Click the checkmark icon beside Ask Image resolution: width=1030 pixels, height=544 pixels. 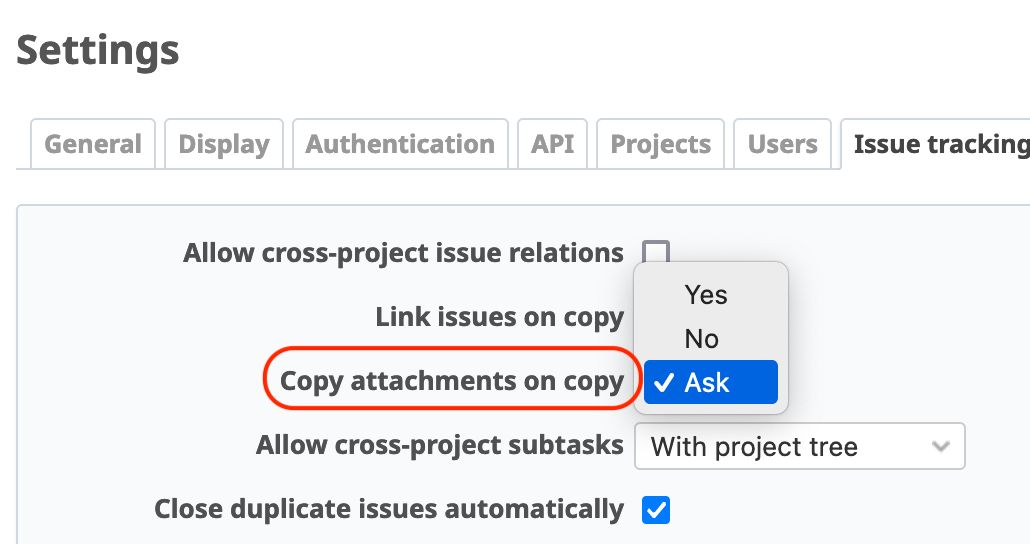point(663,382)
